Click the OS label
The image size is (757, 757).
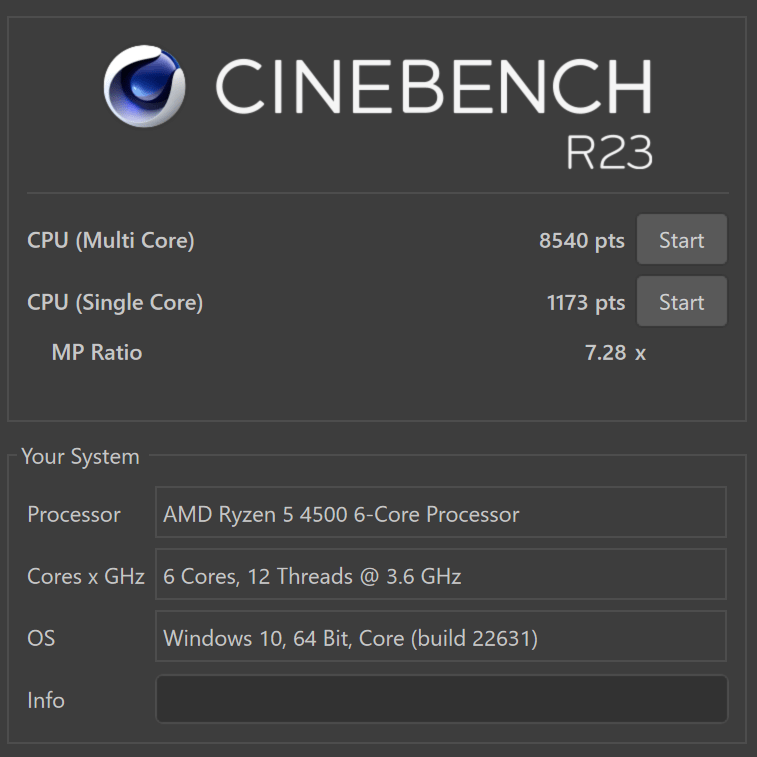41,638
